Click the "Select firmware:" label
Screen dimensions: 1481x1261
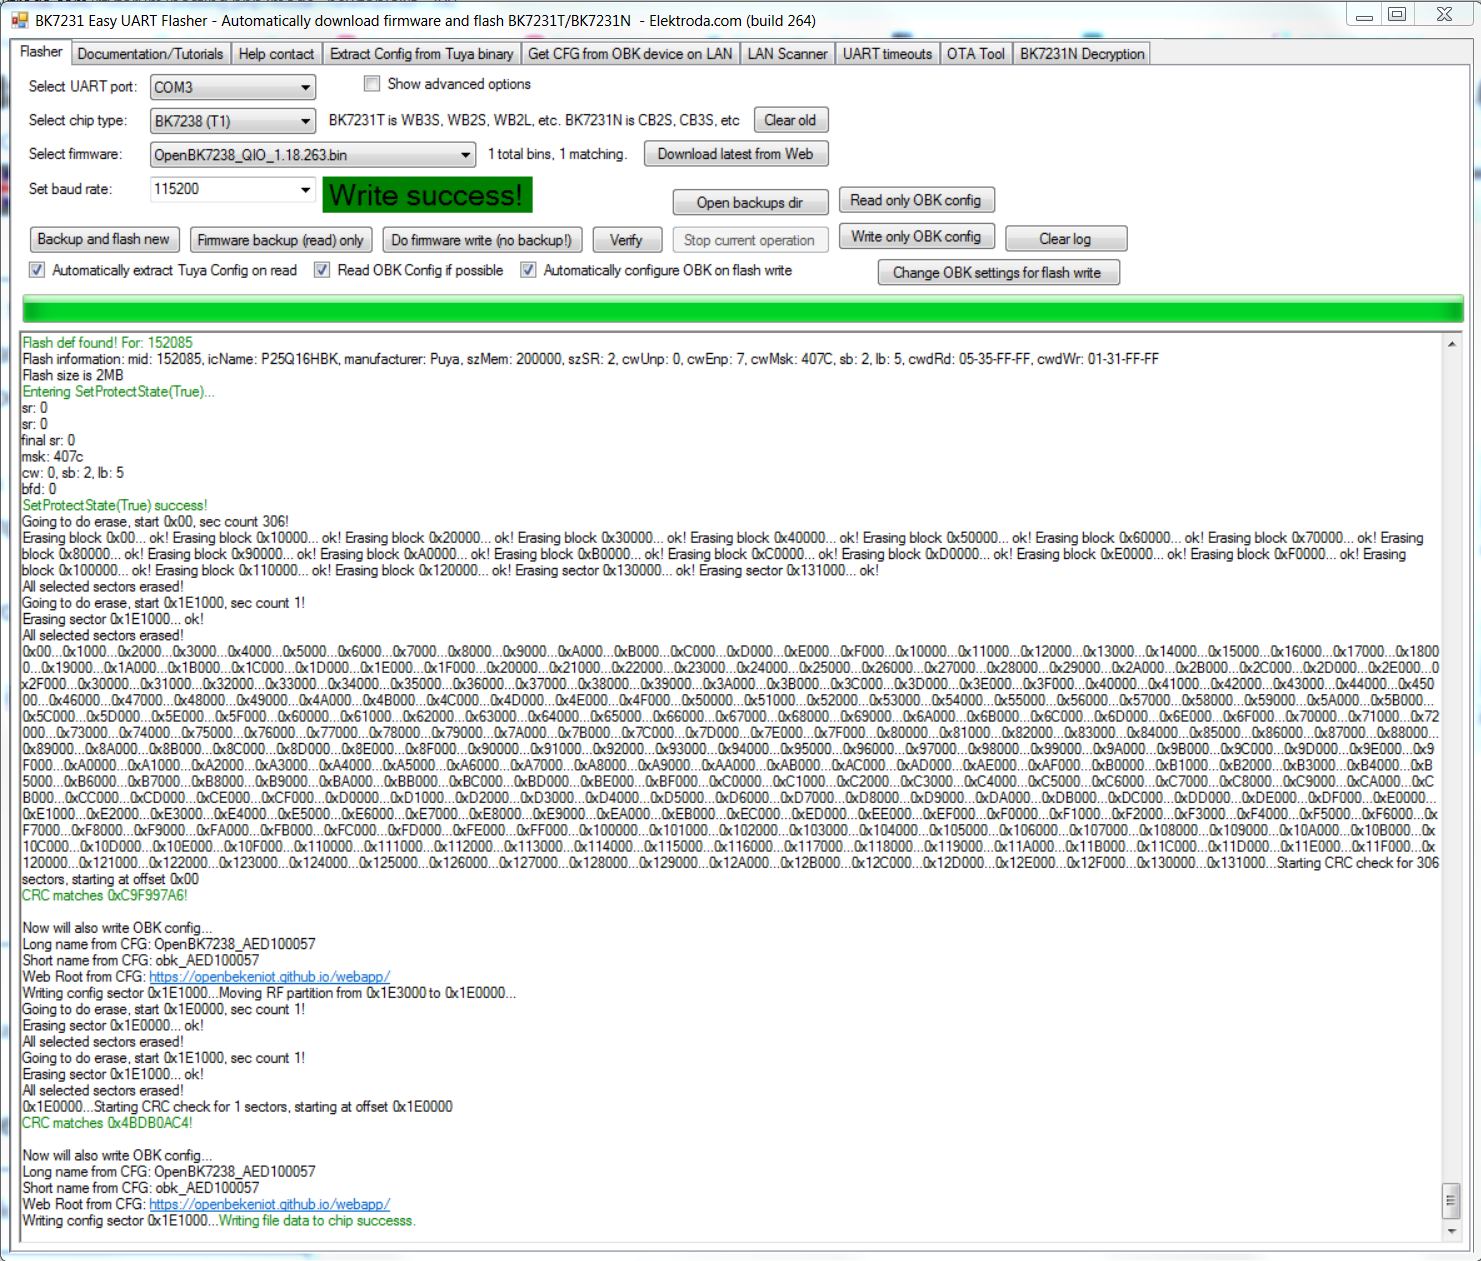[75, 154]
